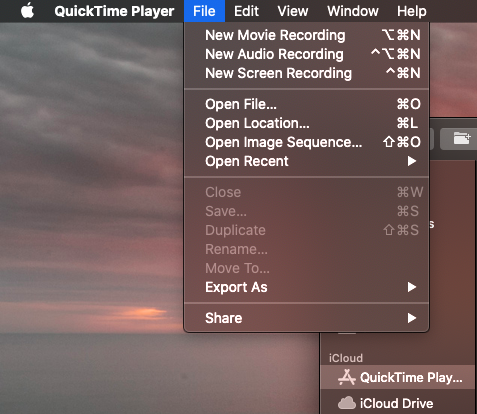Start a New Audio Recording
Viewport: 477px width, 414px height.
coord(306,54)
